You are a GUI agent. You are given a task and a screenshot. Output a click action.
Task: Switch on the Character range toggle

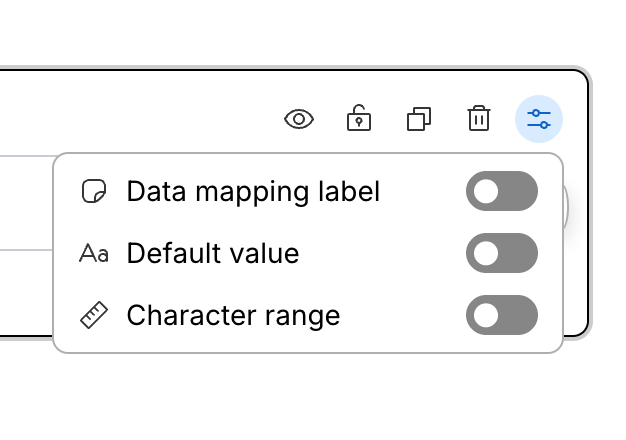[501, 316]
